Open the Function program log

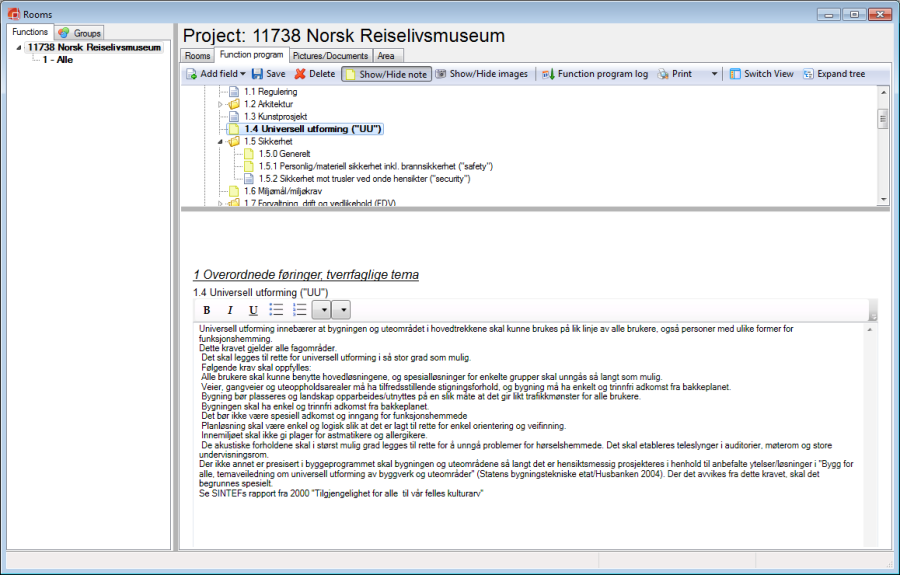click(595, 74)
